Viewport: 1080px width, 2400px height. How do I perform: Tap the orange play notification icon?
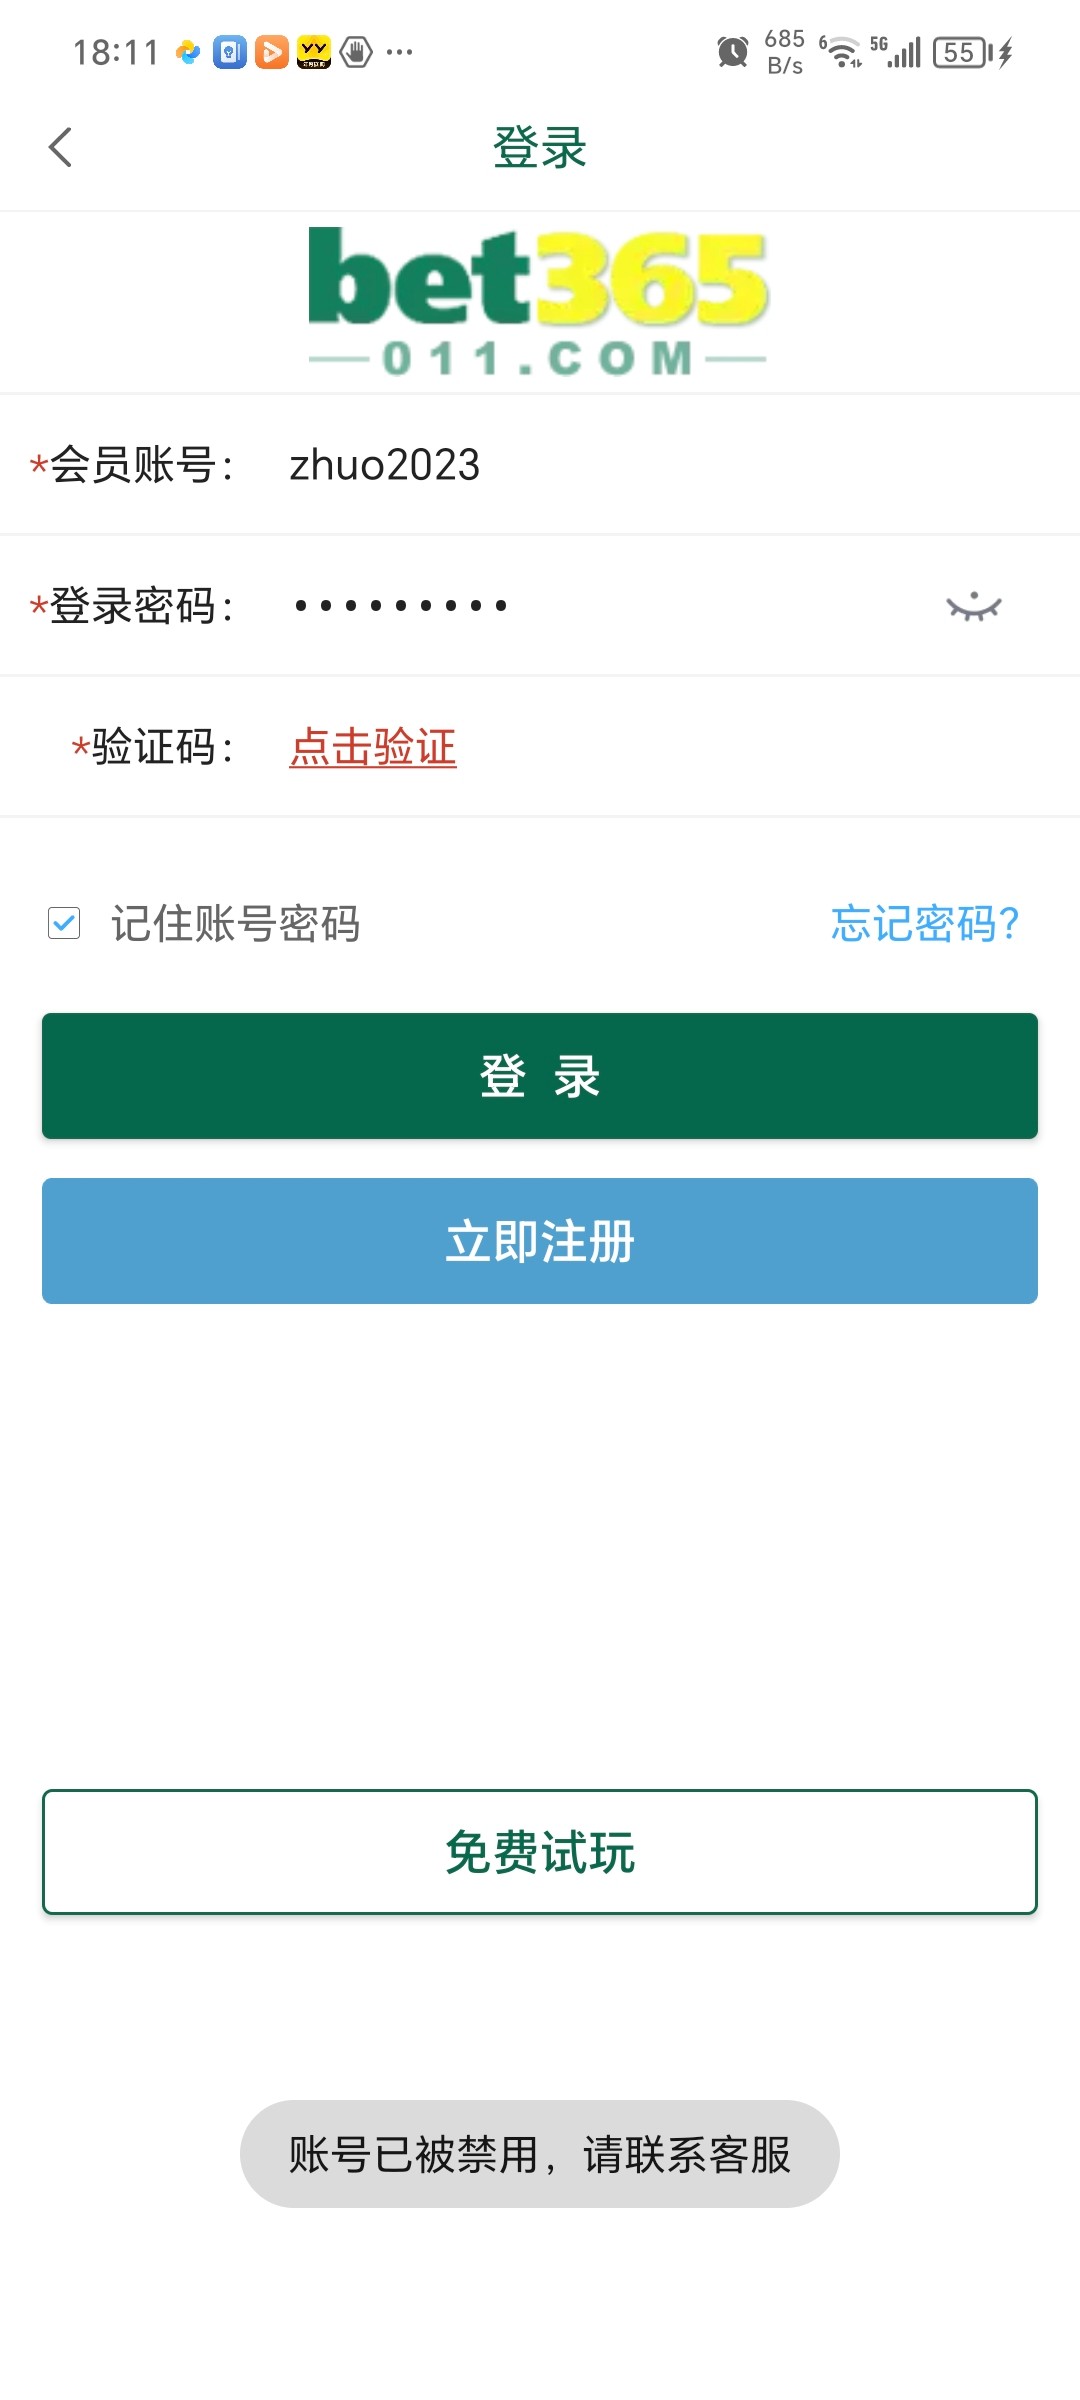point(271,50)
